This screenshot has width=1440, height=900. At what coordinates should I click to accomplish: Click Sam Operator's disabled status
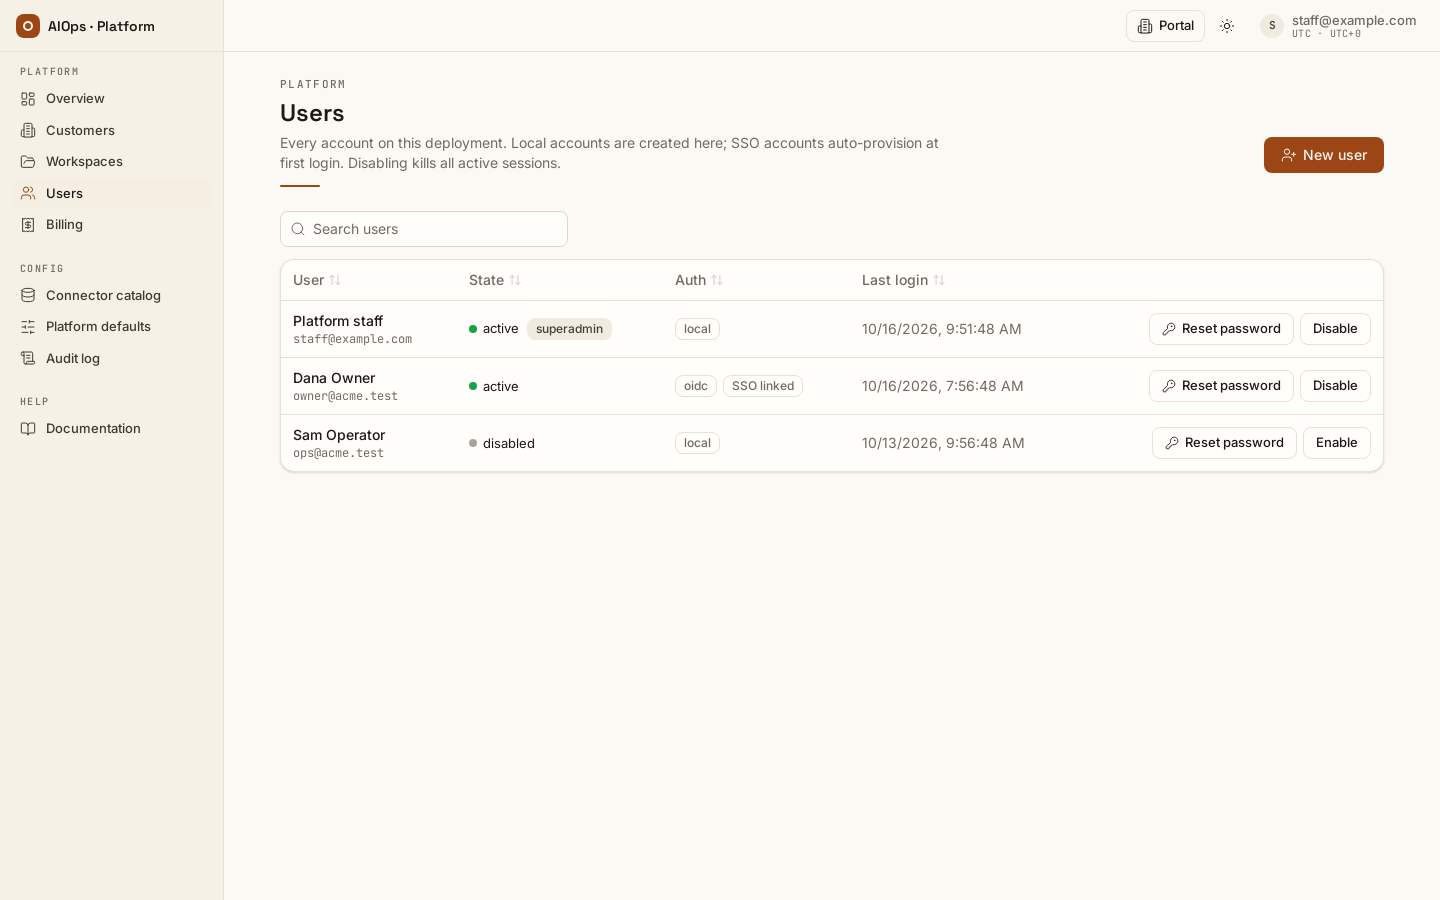502,443
